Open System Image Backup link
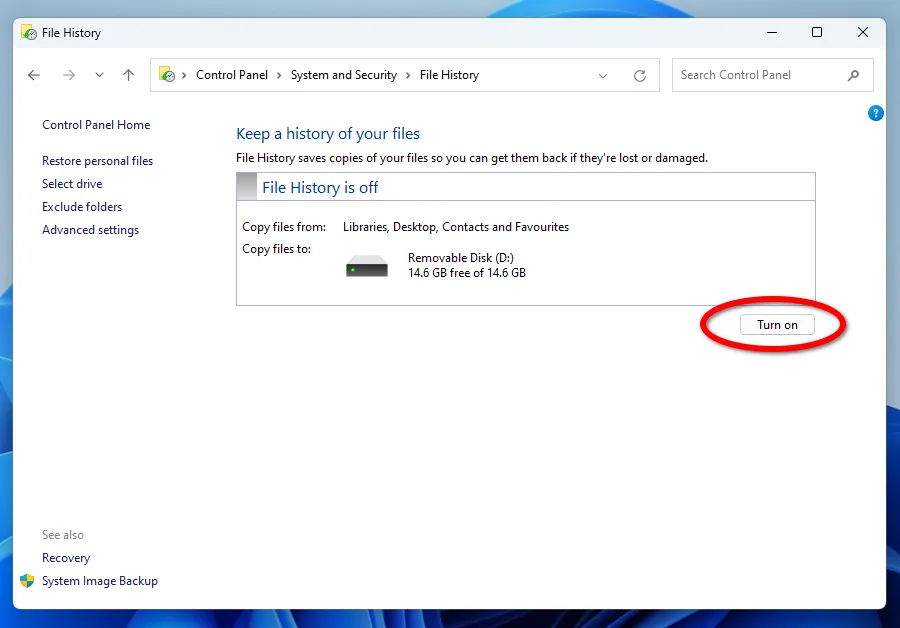Viewport: 900px width, 628px height. click(x=99, y=581)
